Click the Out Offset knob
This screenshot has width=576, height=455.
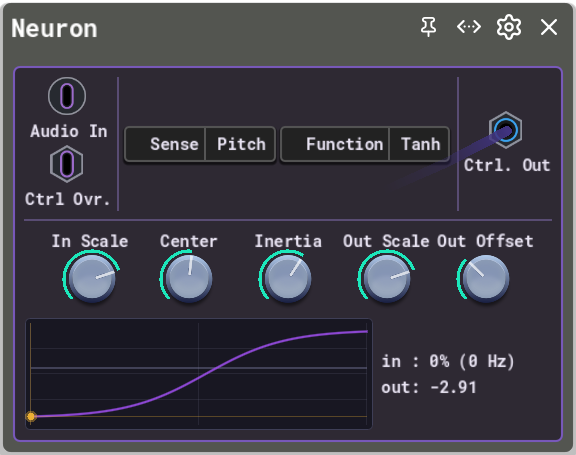click(486, 279)
